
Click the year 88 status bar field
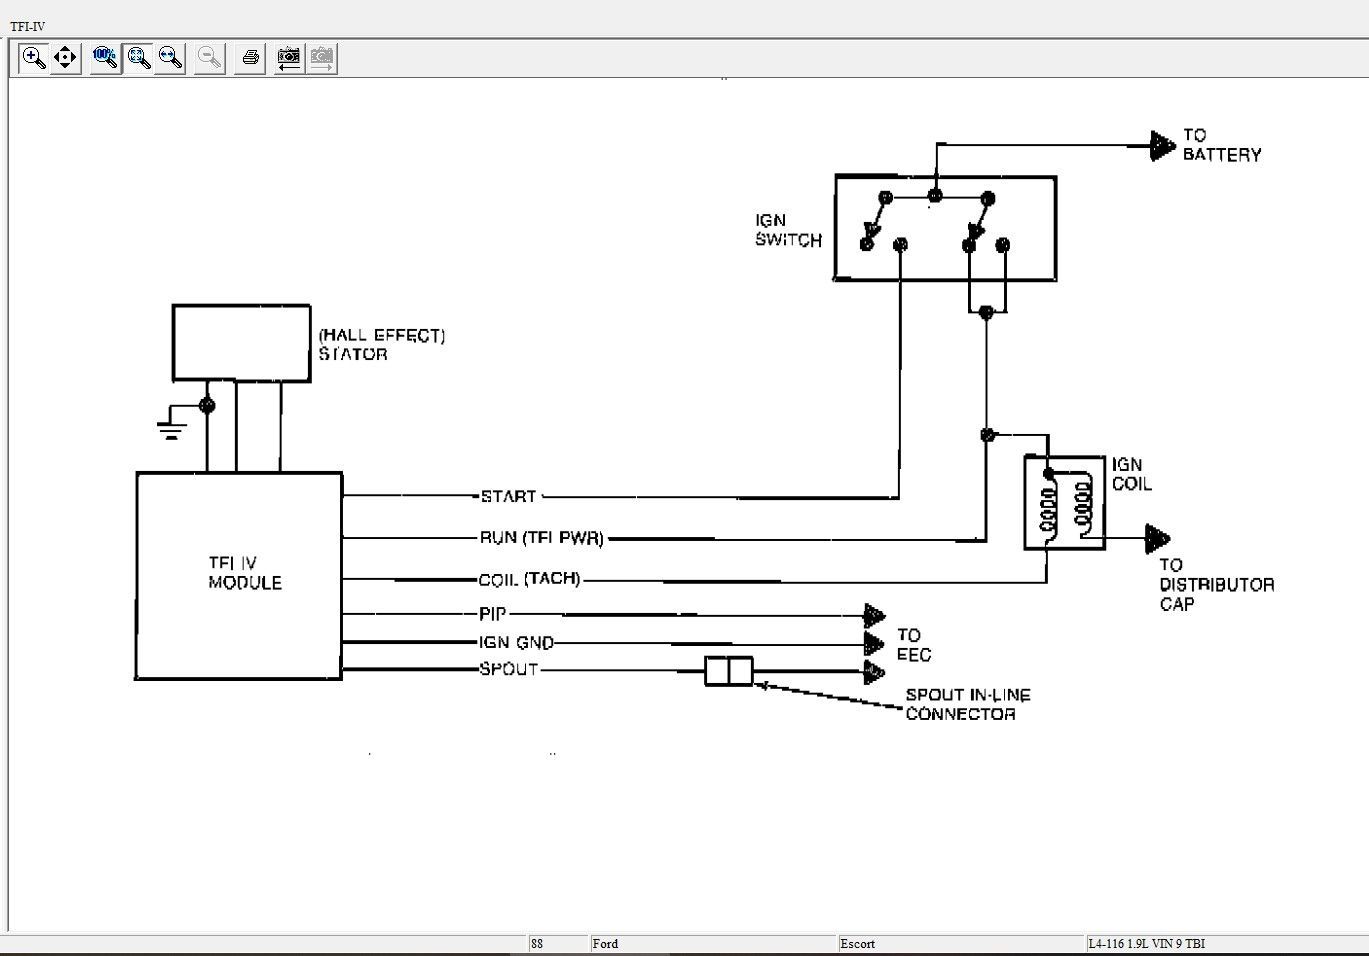pos(558,943)
